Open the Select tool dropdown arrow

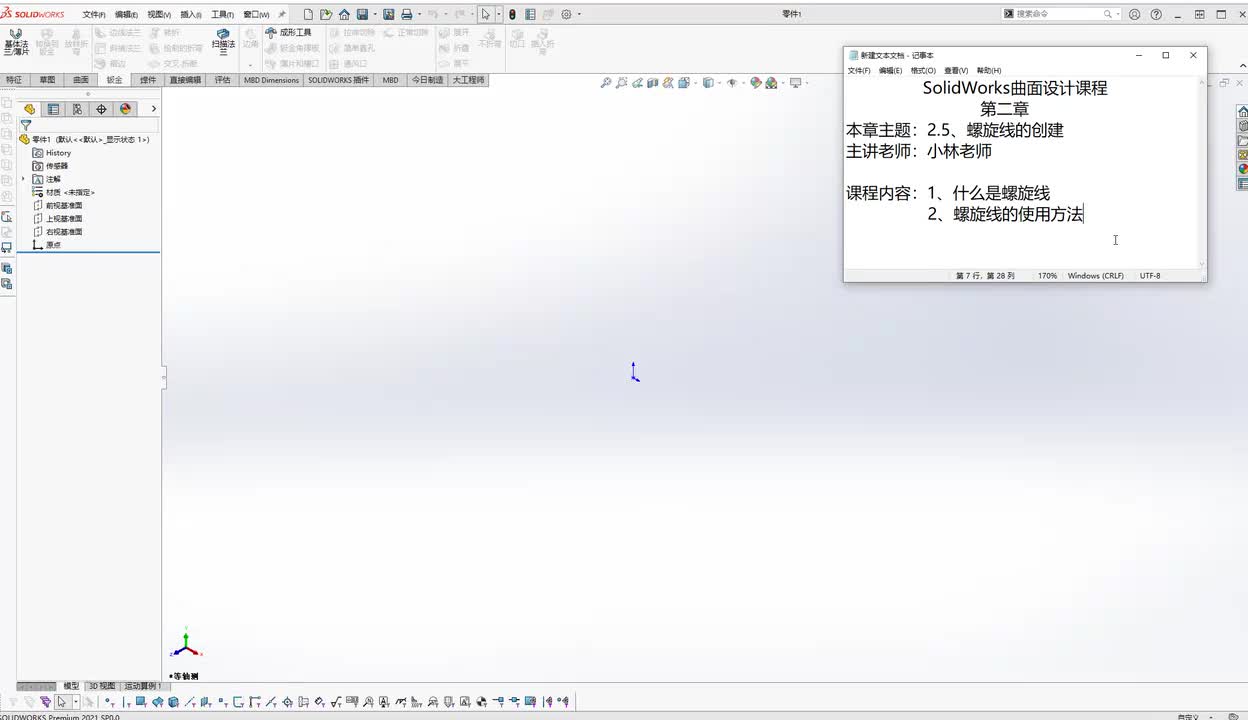click(498, 14)
